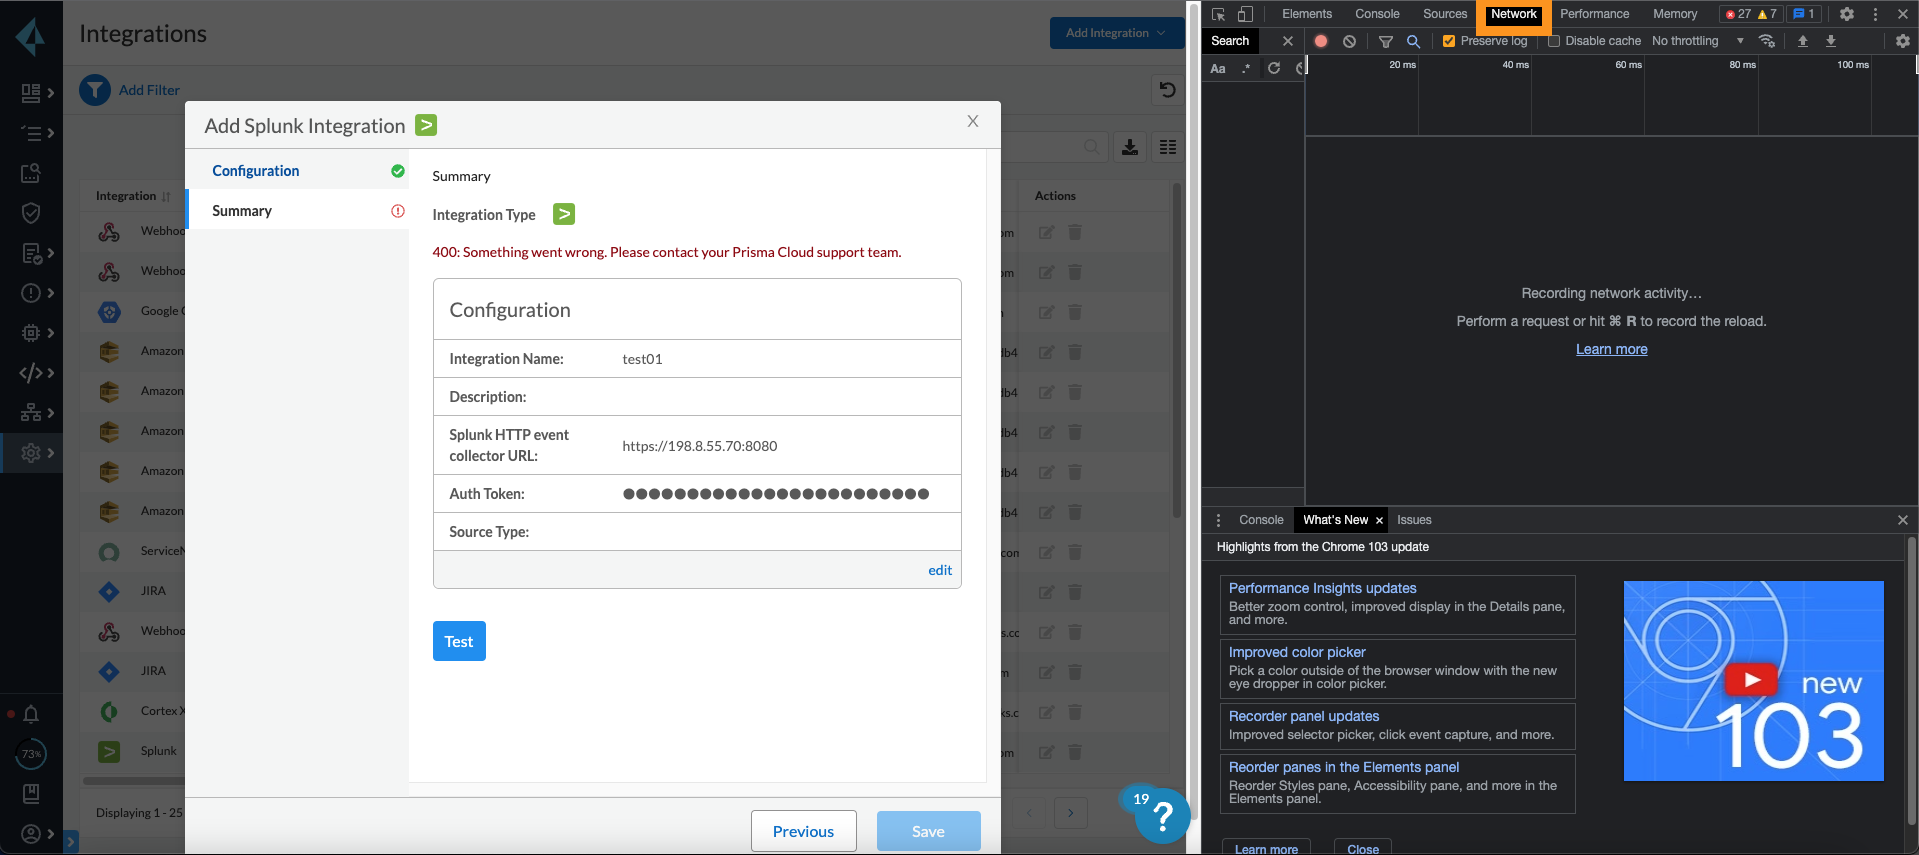The image size is (1919, 855).
Task: Click Learn more link in Network panel
Action: (x=1611, y=349)
